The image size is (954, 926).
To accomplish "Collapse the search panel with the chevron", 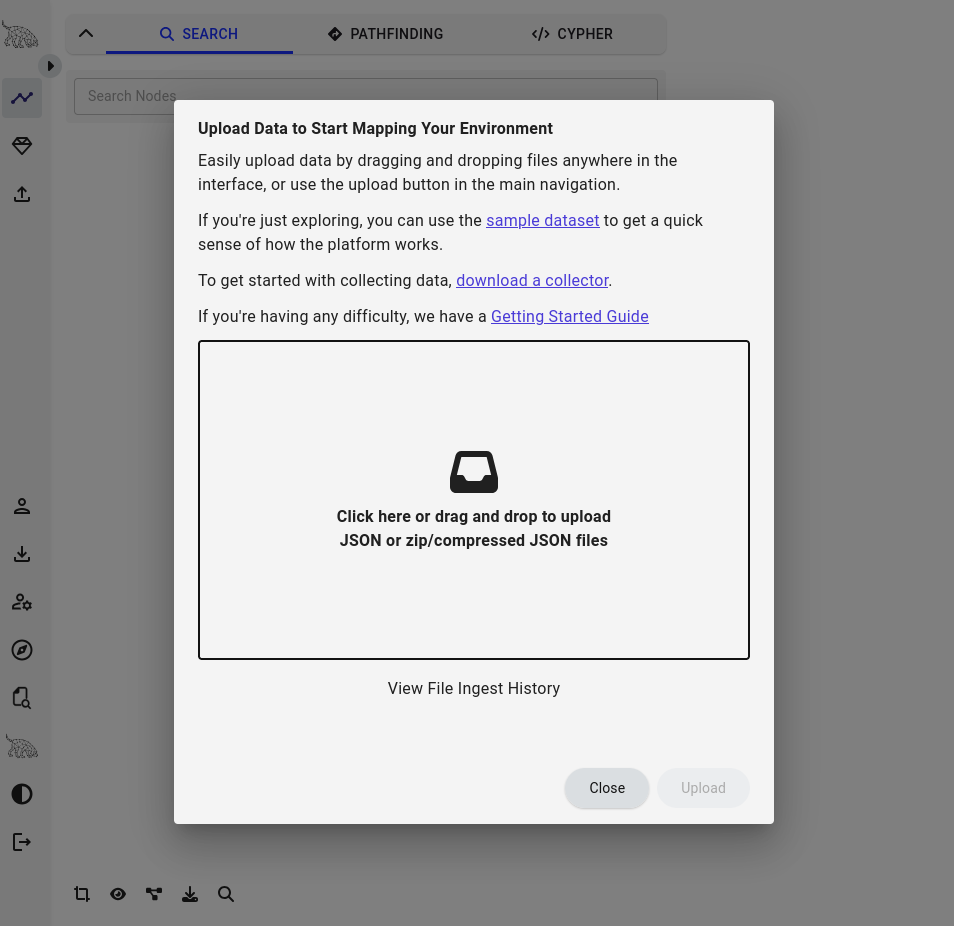I will coord(86,33).
